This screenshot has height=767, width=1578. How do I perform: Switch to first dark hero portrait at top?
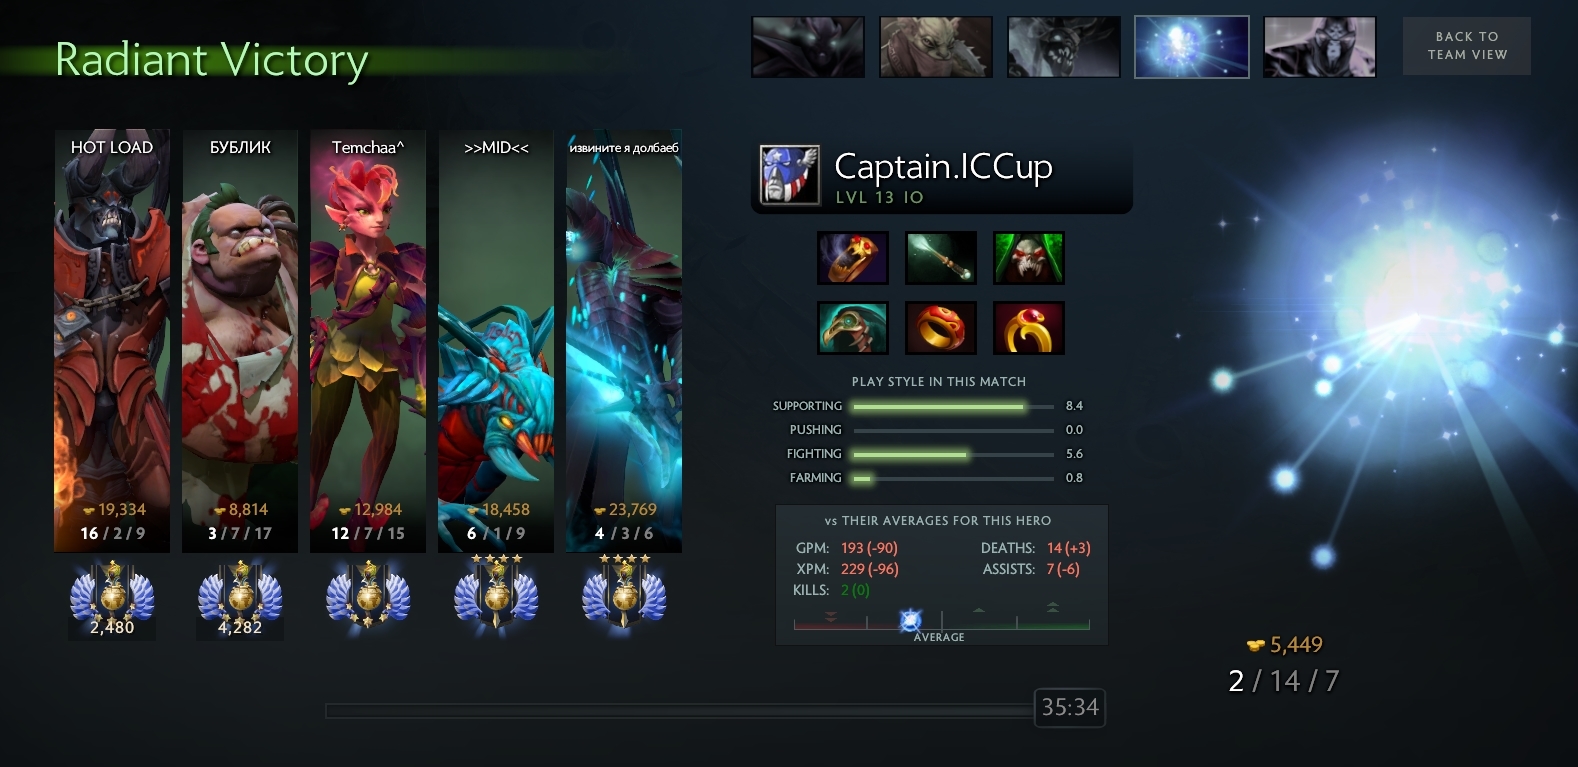coord(808,47)
